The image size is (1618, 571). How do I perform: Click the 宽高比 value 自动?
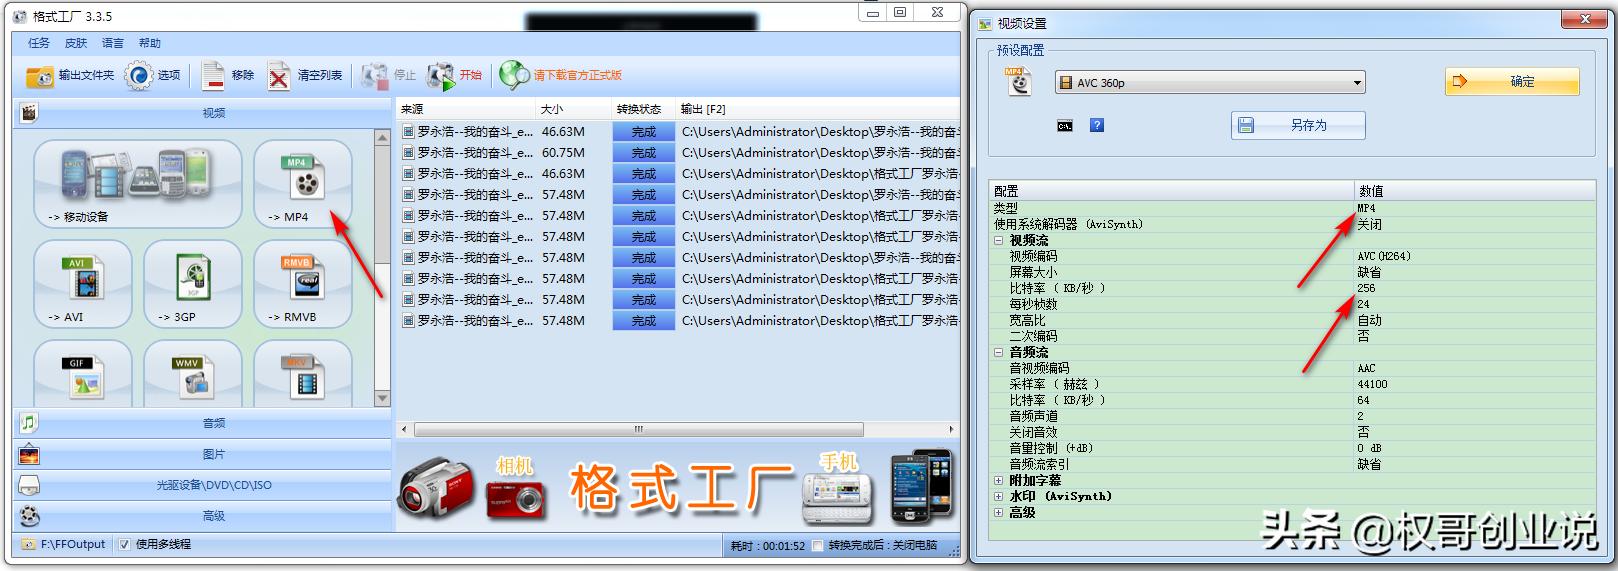click(x=1369, y=320)
